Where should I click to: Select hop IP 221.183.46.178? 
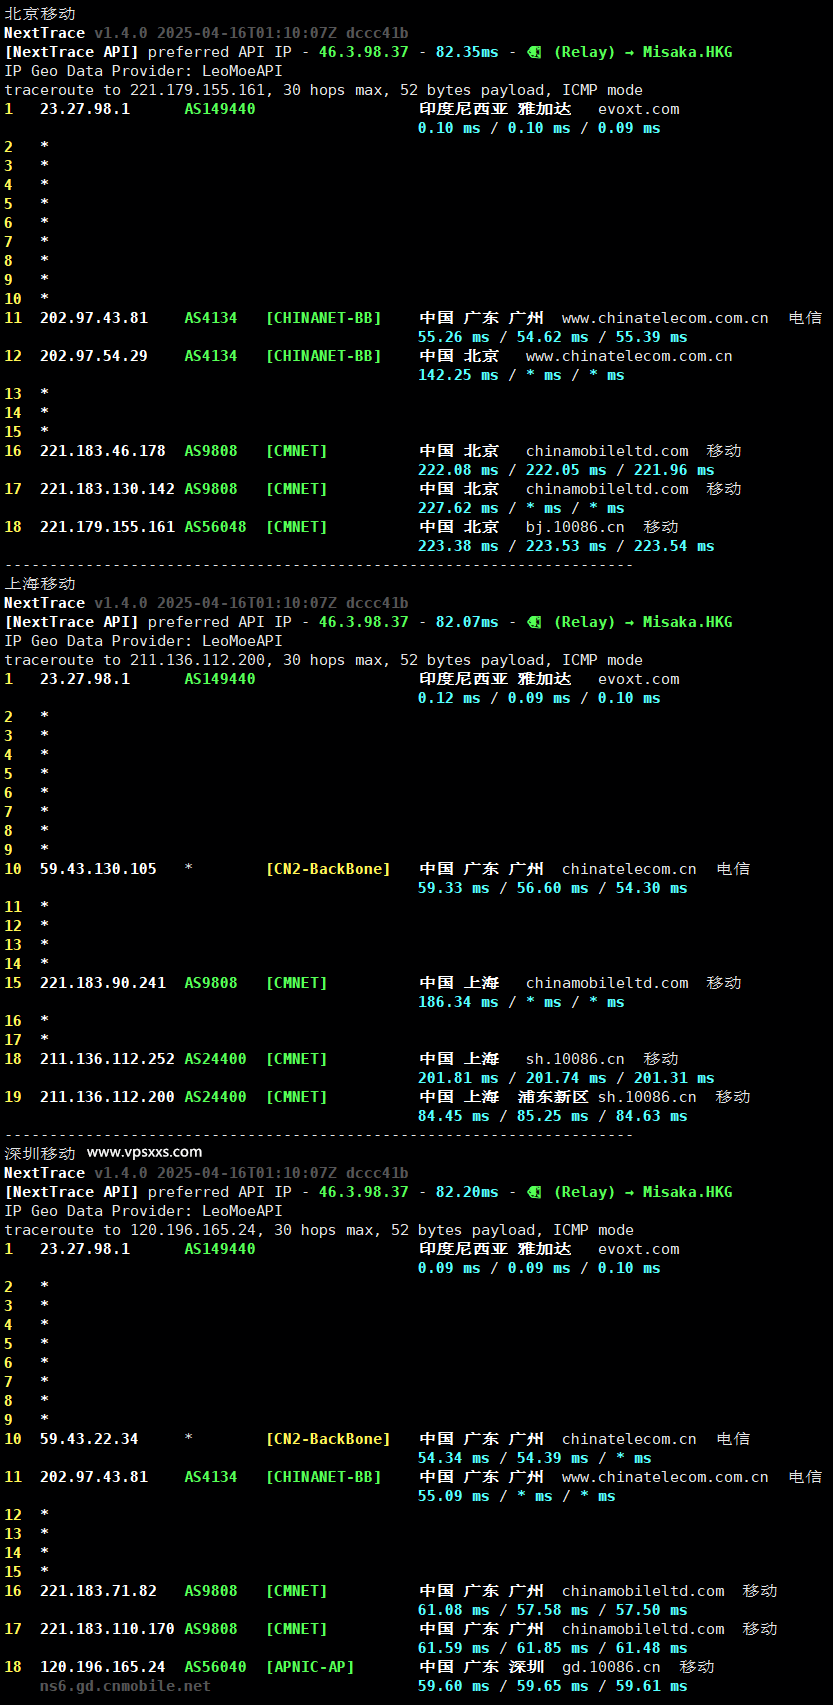[103, 451]
